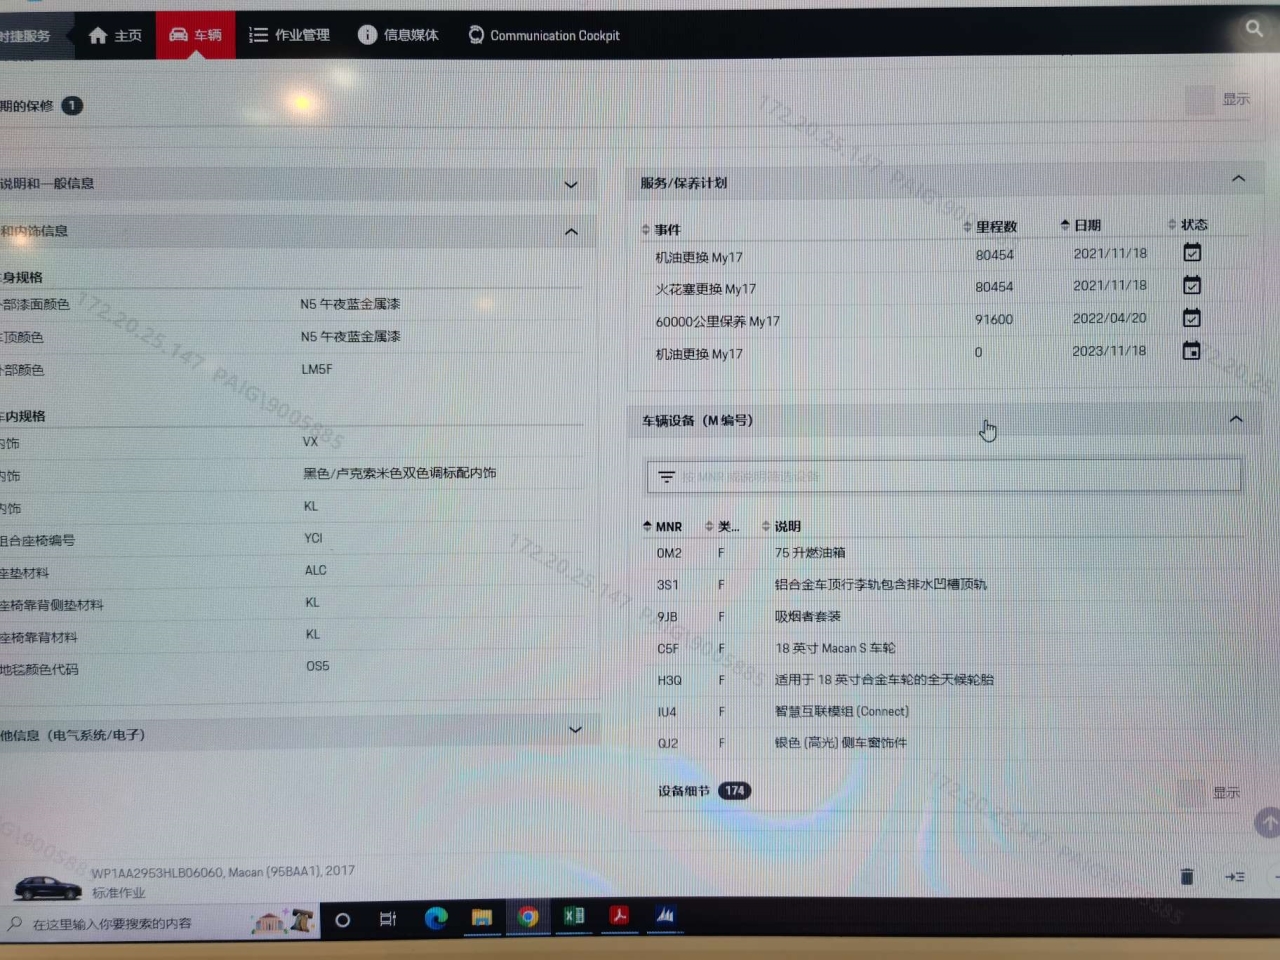Sort equipment list by MNR column
The image size is (1280, 960).
tap(662, 526)
